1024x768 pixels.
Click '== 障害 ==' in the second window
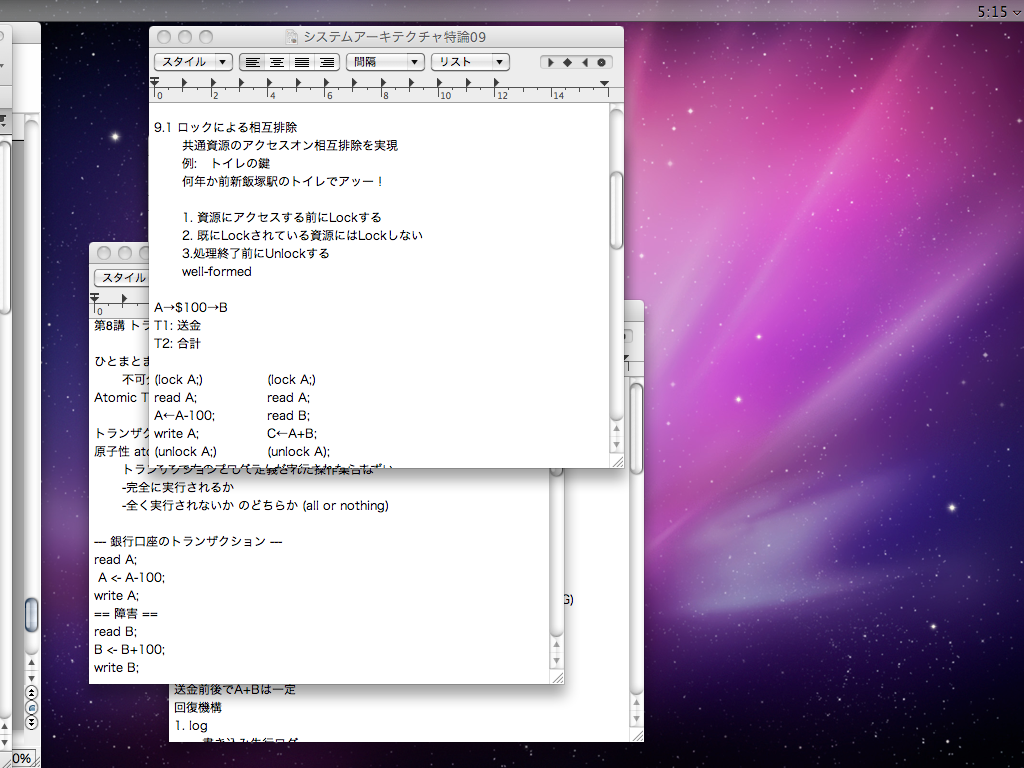click(x=126, y=613)
